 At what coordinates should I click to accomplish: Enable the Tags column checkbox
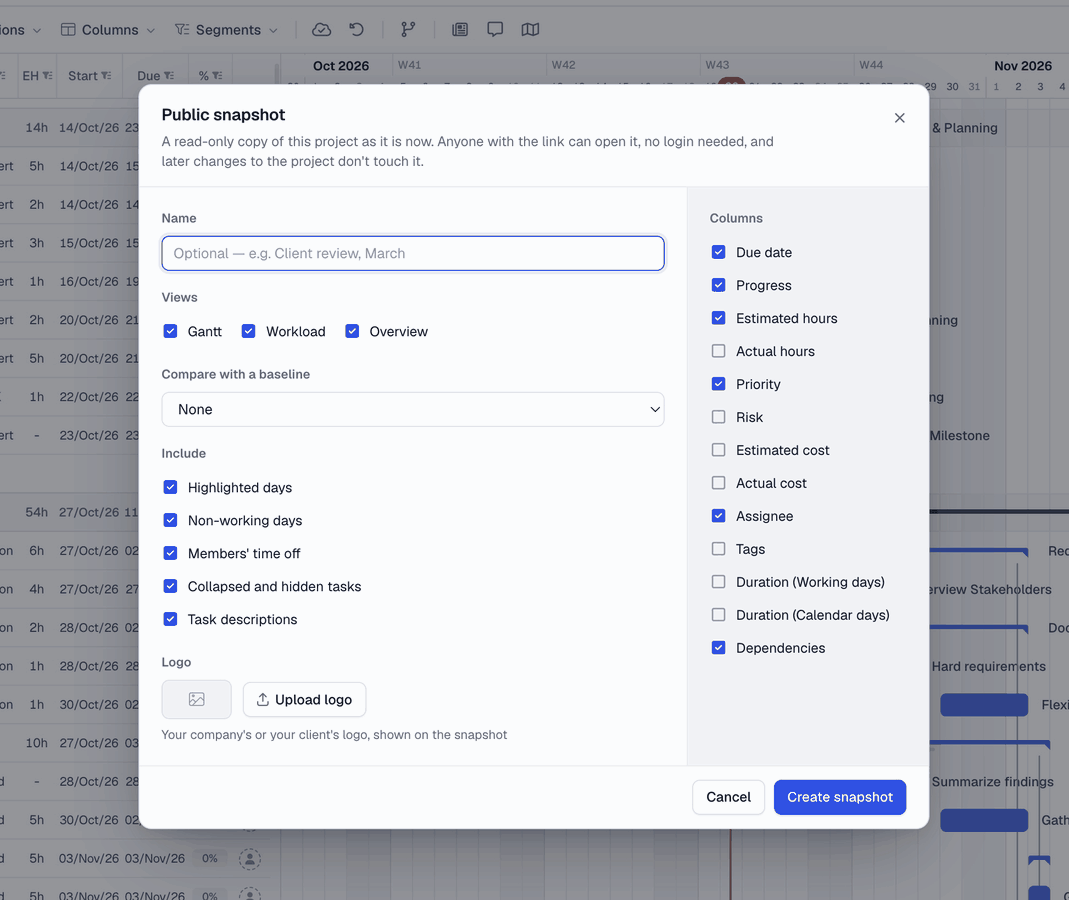point(719,549)
